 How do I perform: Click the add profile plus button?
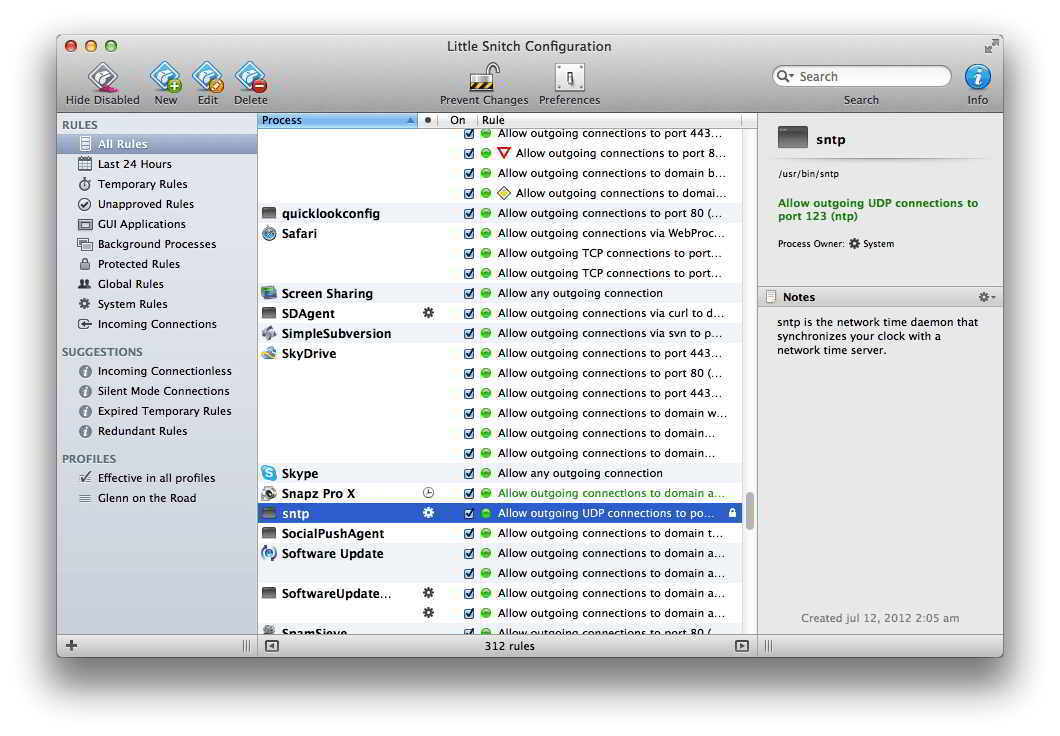click(71, 646)
